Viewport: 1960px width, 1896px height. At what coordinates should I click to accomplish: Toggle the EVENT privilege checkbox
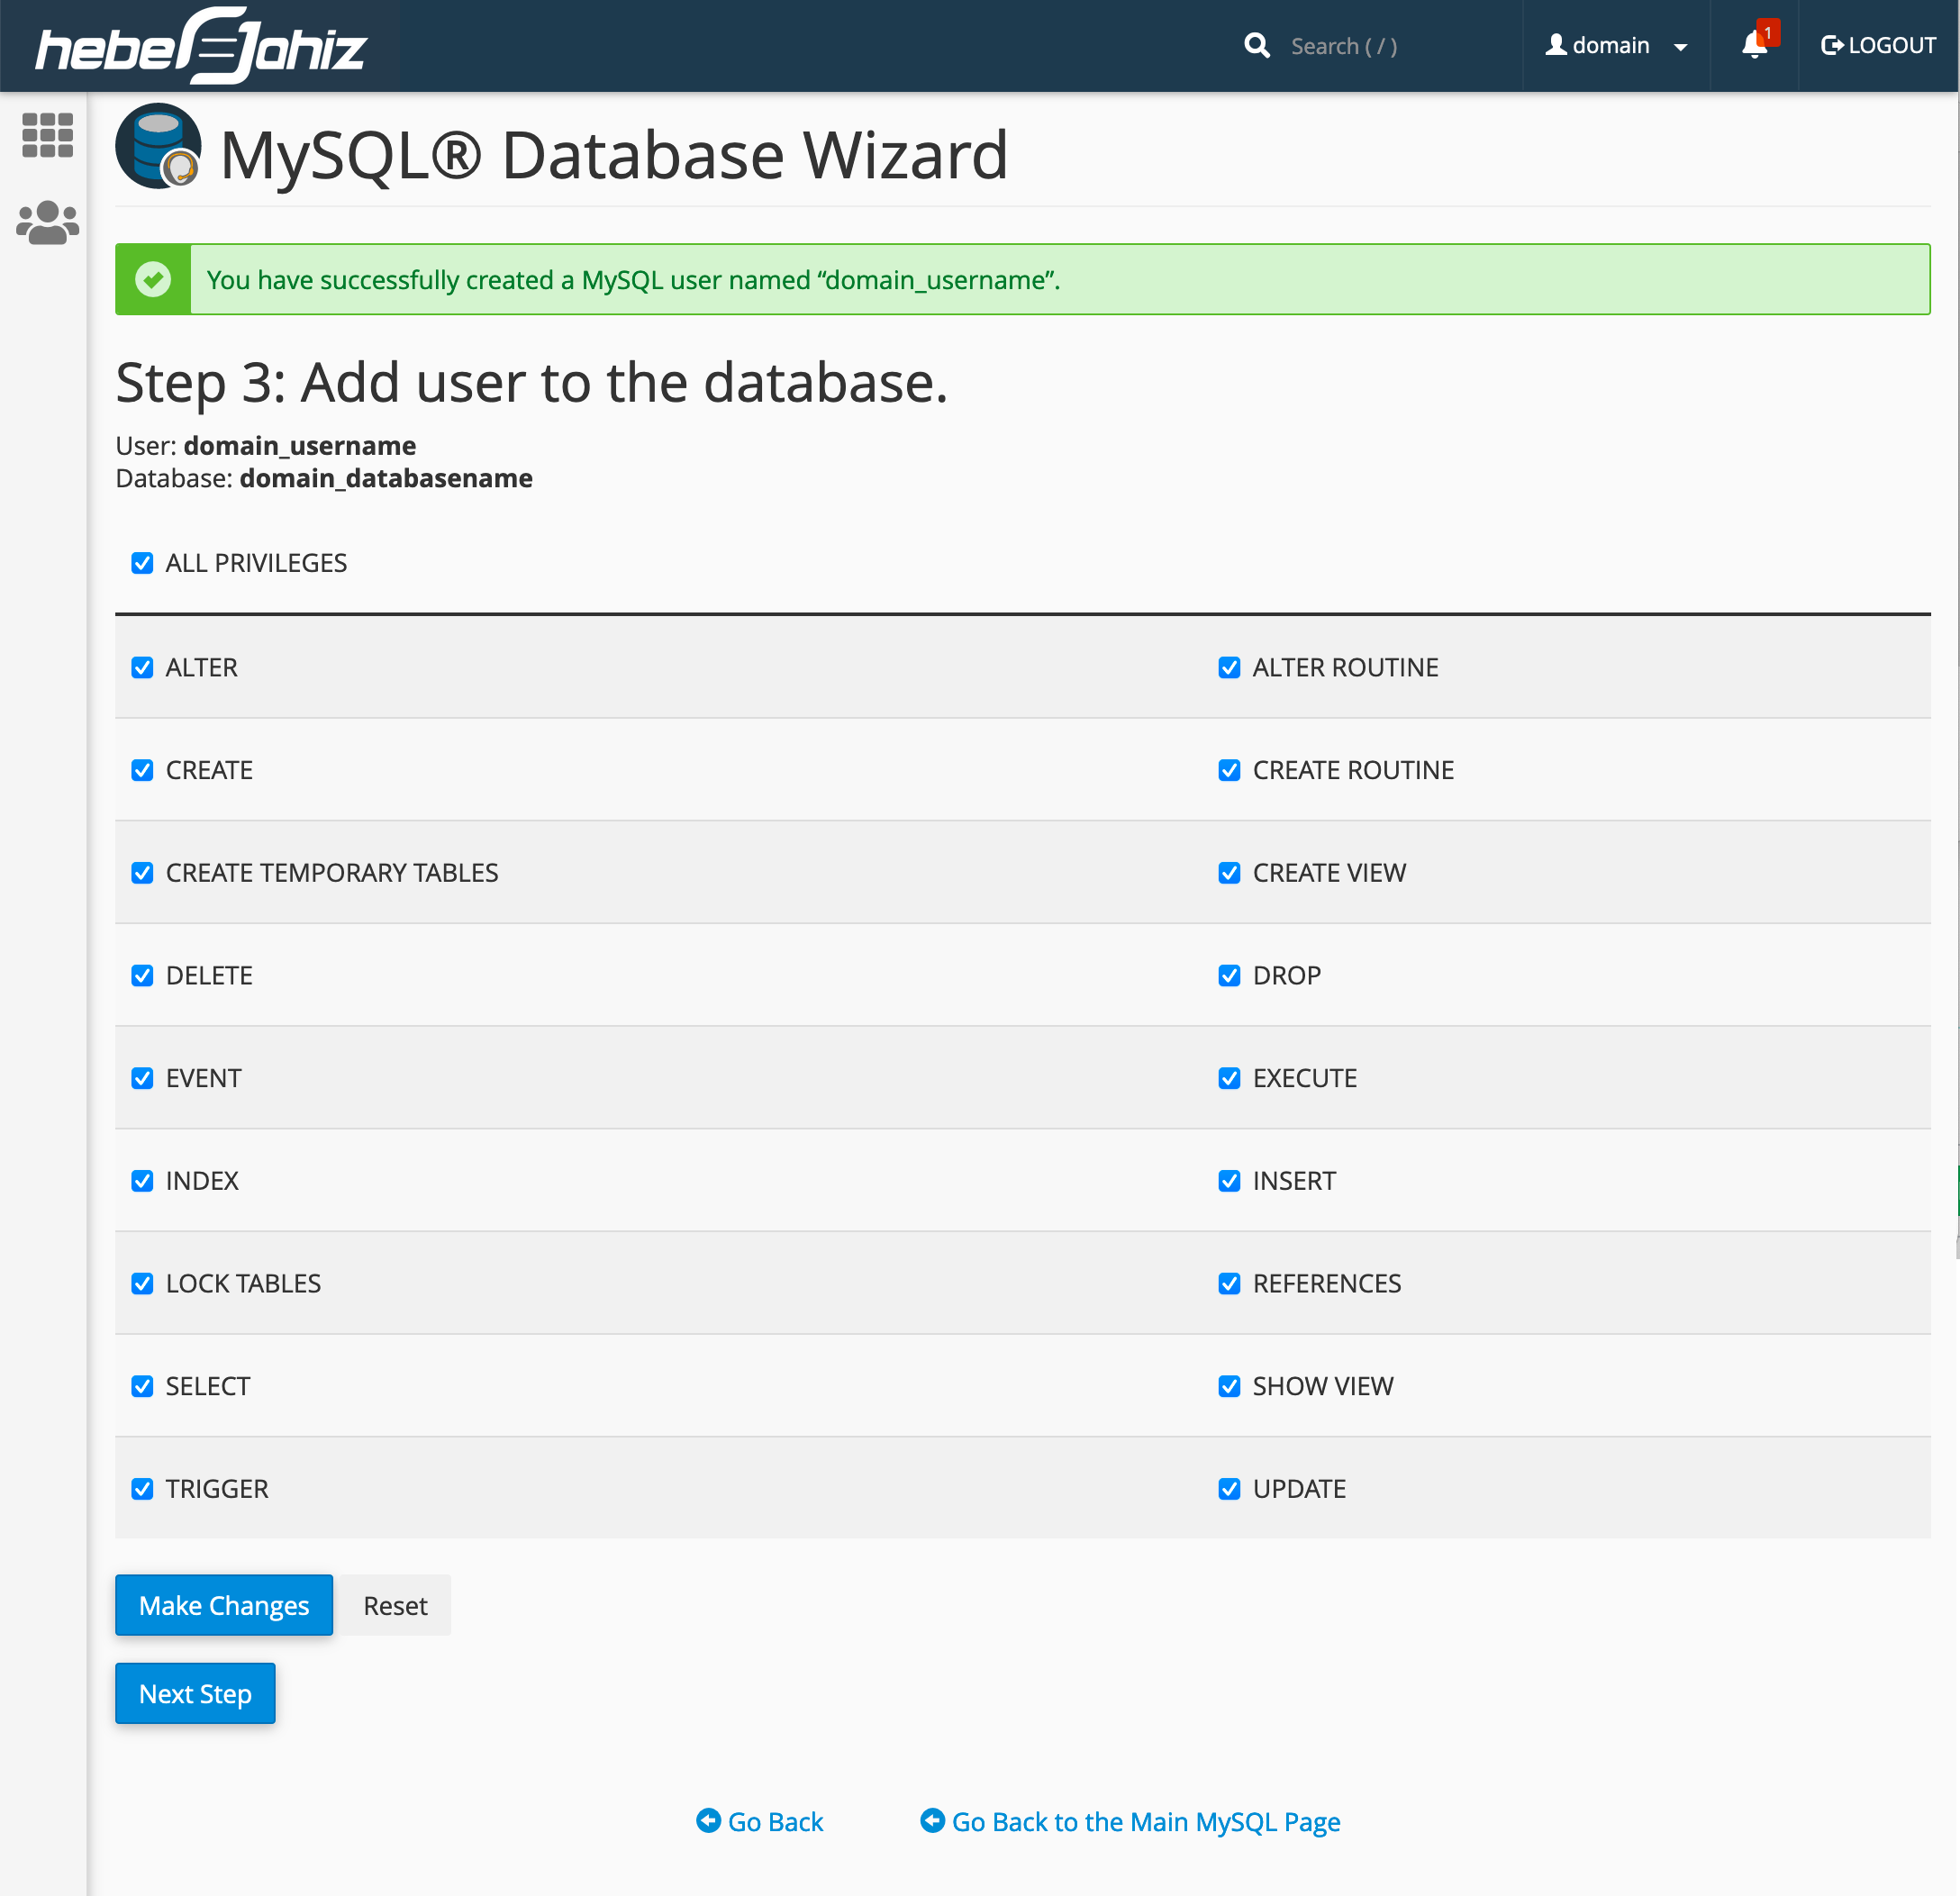coord(142,1078)
